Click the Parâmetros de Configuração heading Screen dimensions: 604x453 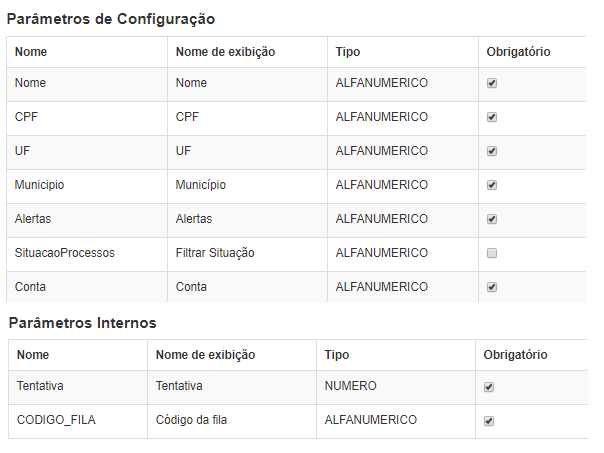[x=111, y=19]
